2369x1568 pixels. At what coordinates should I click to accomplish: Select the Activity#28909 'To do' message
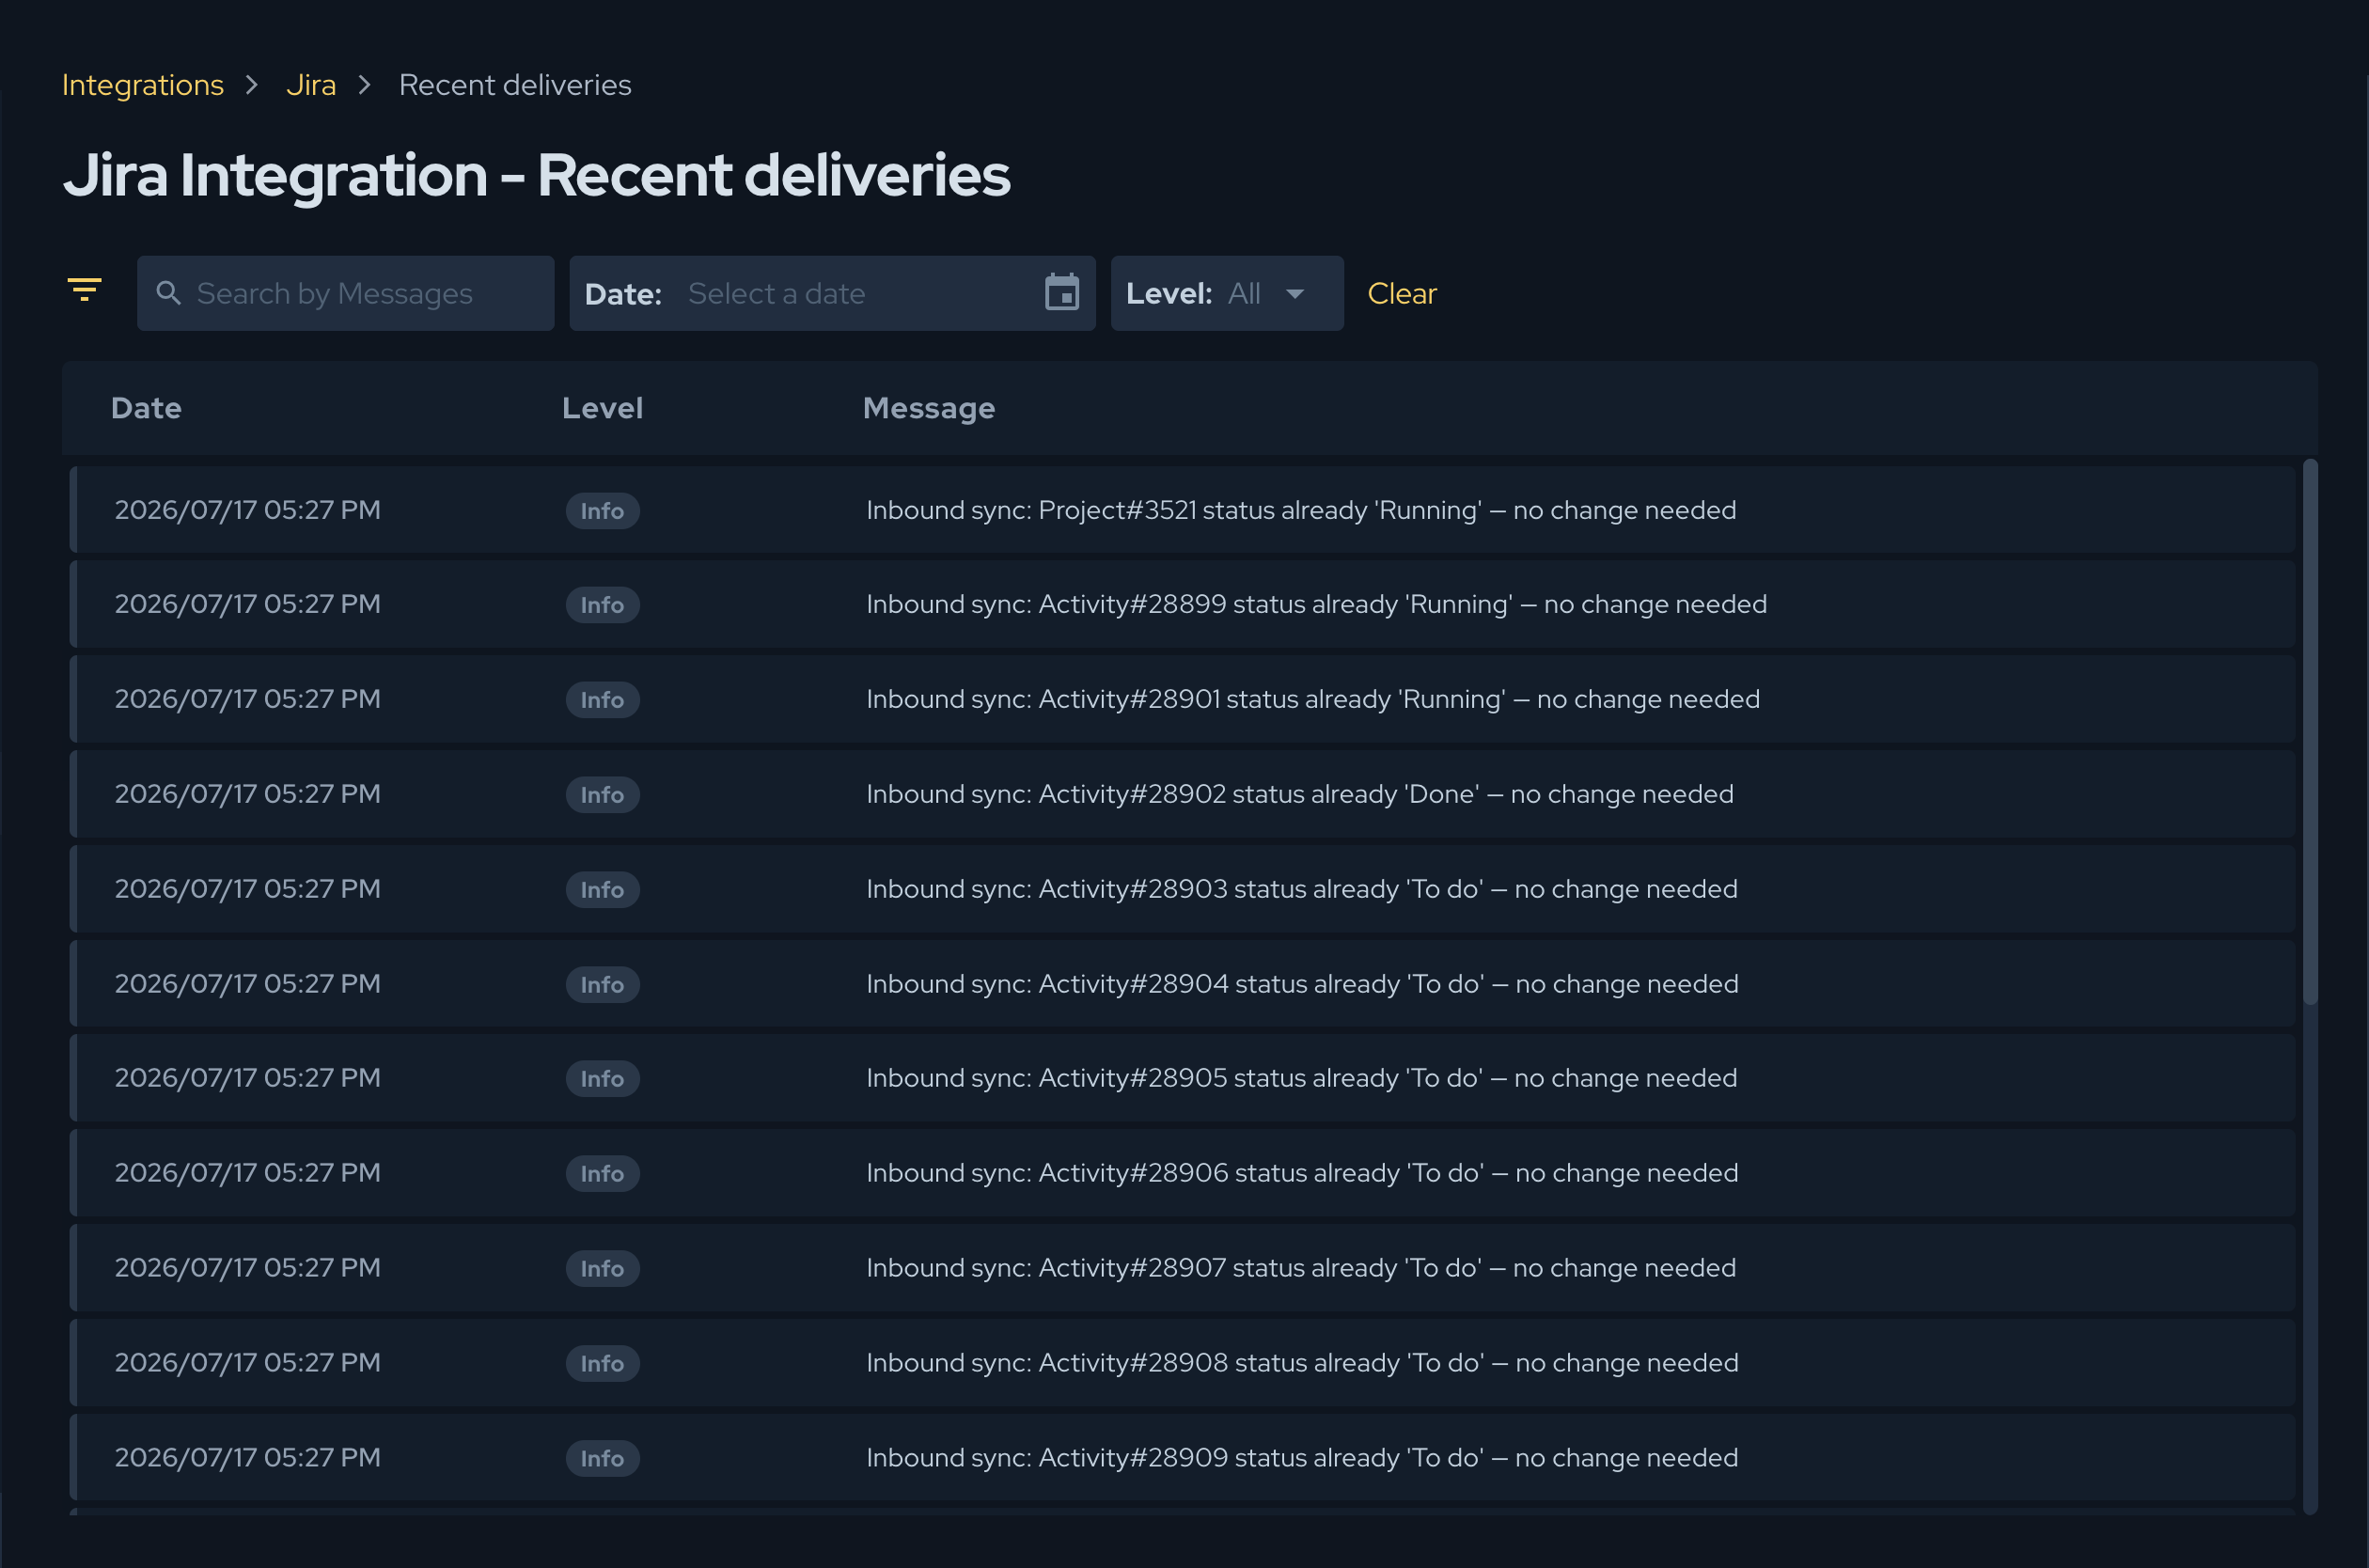pyautogui.click(x=1302, y=1458)
